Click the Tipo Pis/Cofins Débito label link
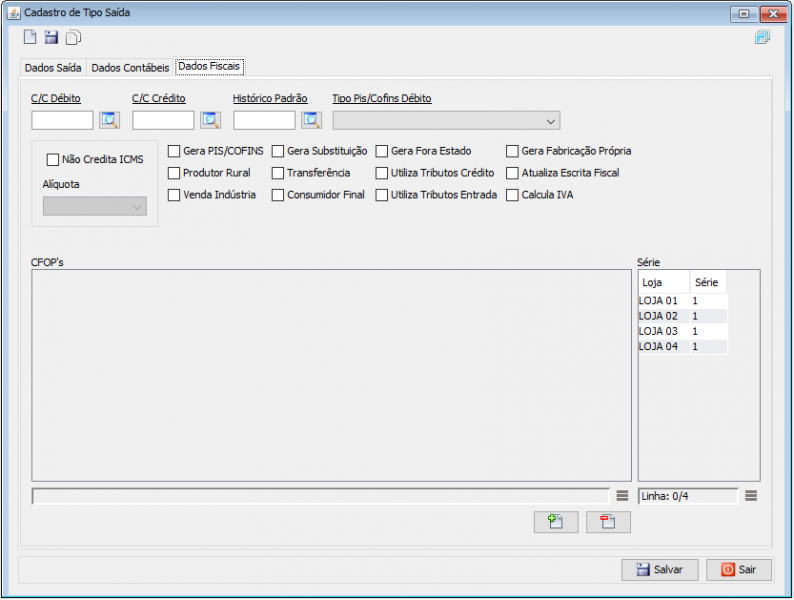 pos(382,99)
